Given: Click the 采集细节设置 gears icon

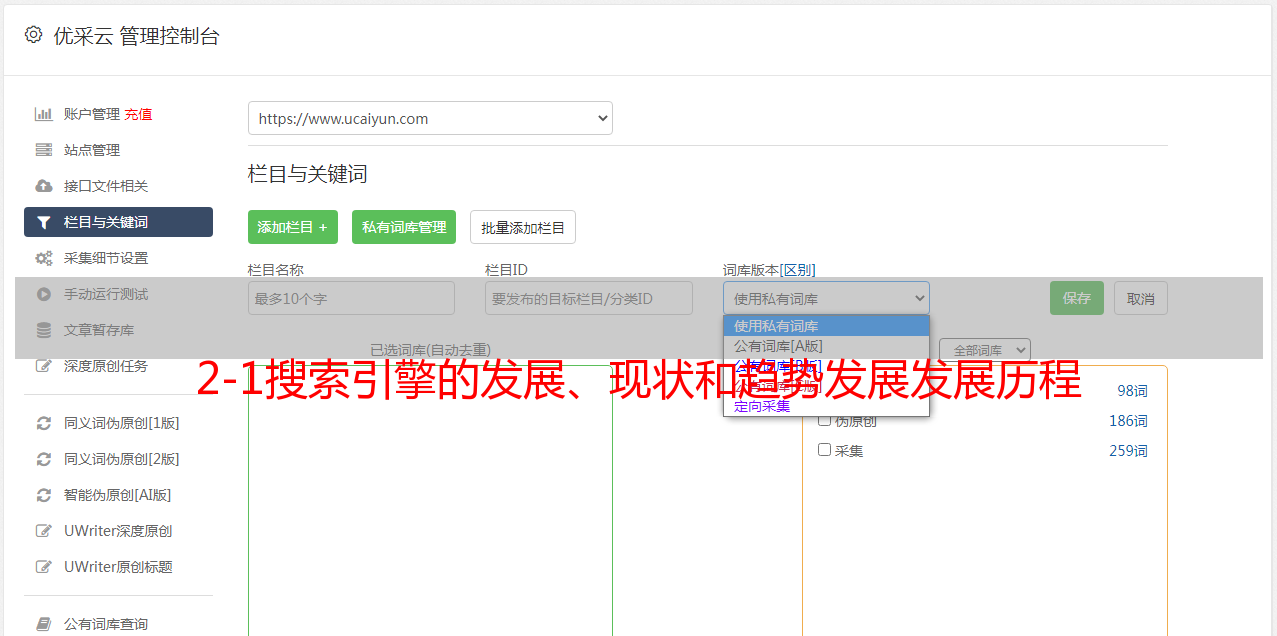Looking at the screenshot, I should [x=44, y=258].
